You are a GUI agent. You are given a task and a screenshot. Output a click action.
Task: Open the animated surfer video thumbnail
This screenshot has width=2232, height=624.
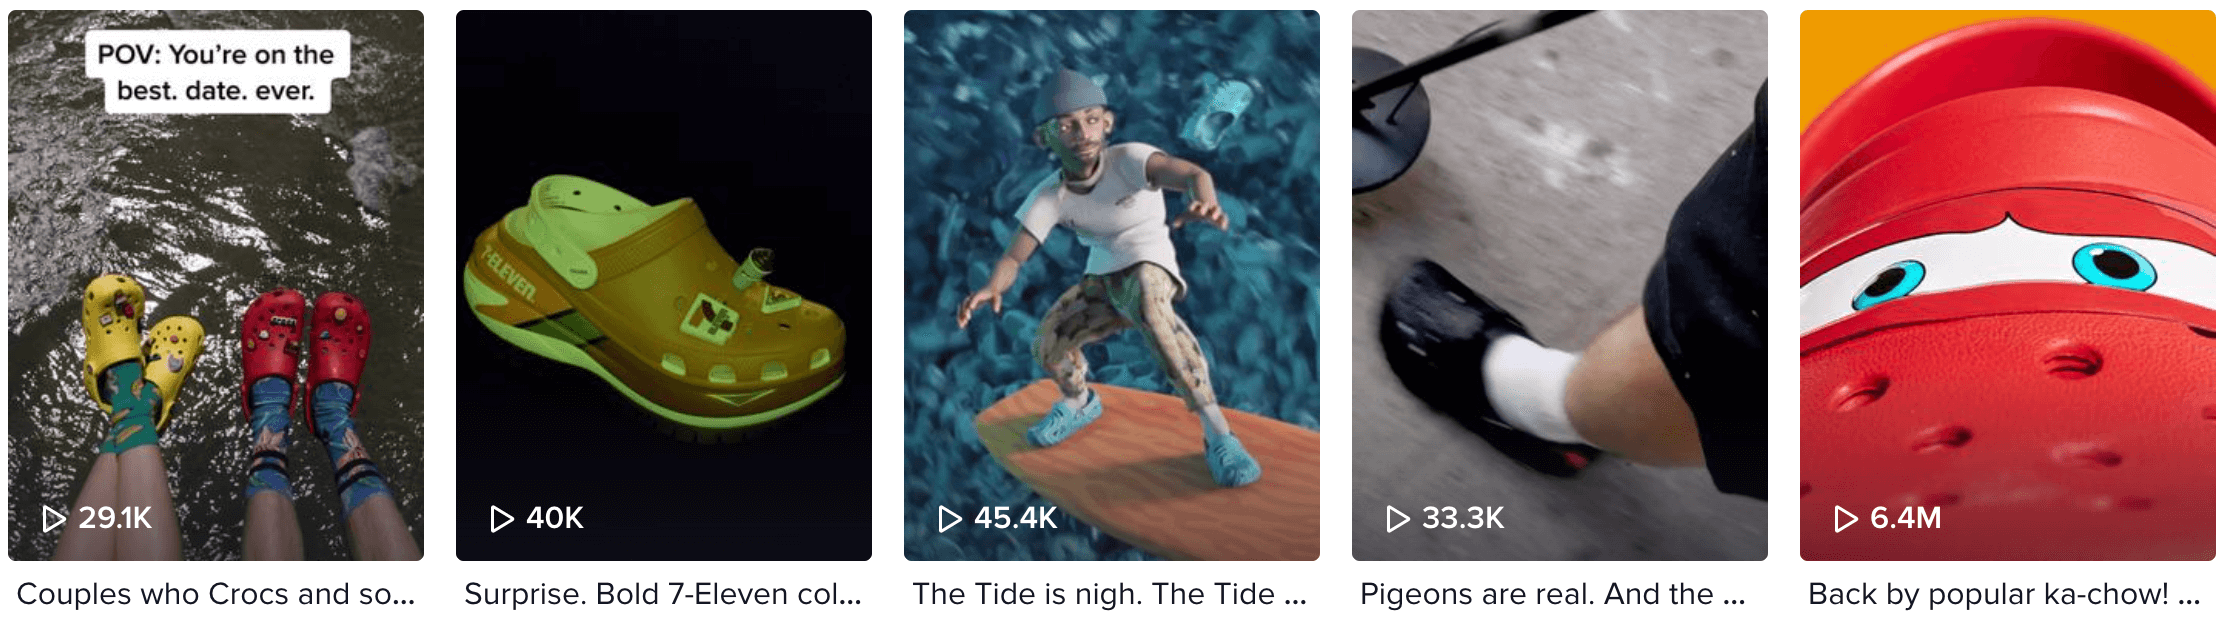point(1112,285)
